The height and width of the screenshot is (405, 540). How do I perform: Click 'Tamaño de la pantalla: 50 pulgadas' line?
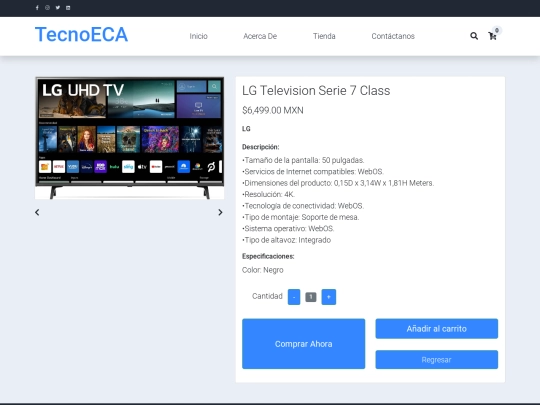[x=303, y=160]
